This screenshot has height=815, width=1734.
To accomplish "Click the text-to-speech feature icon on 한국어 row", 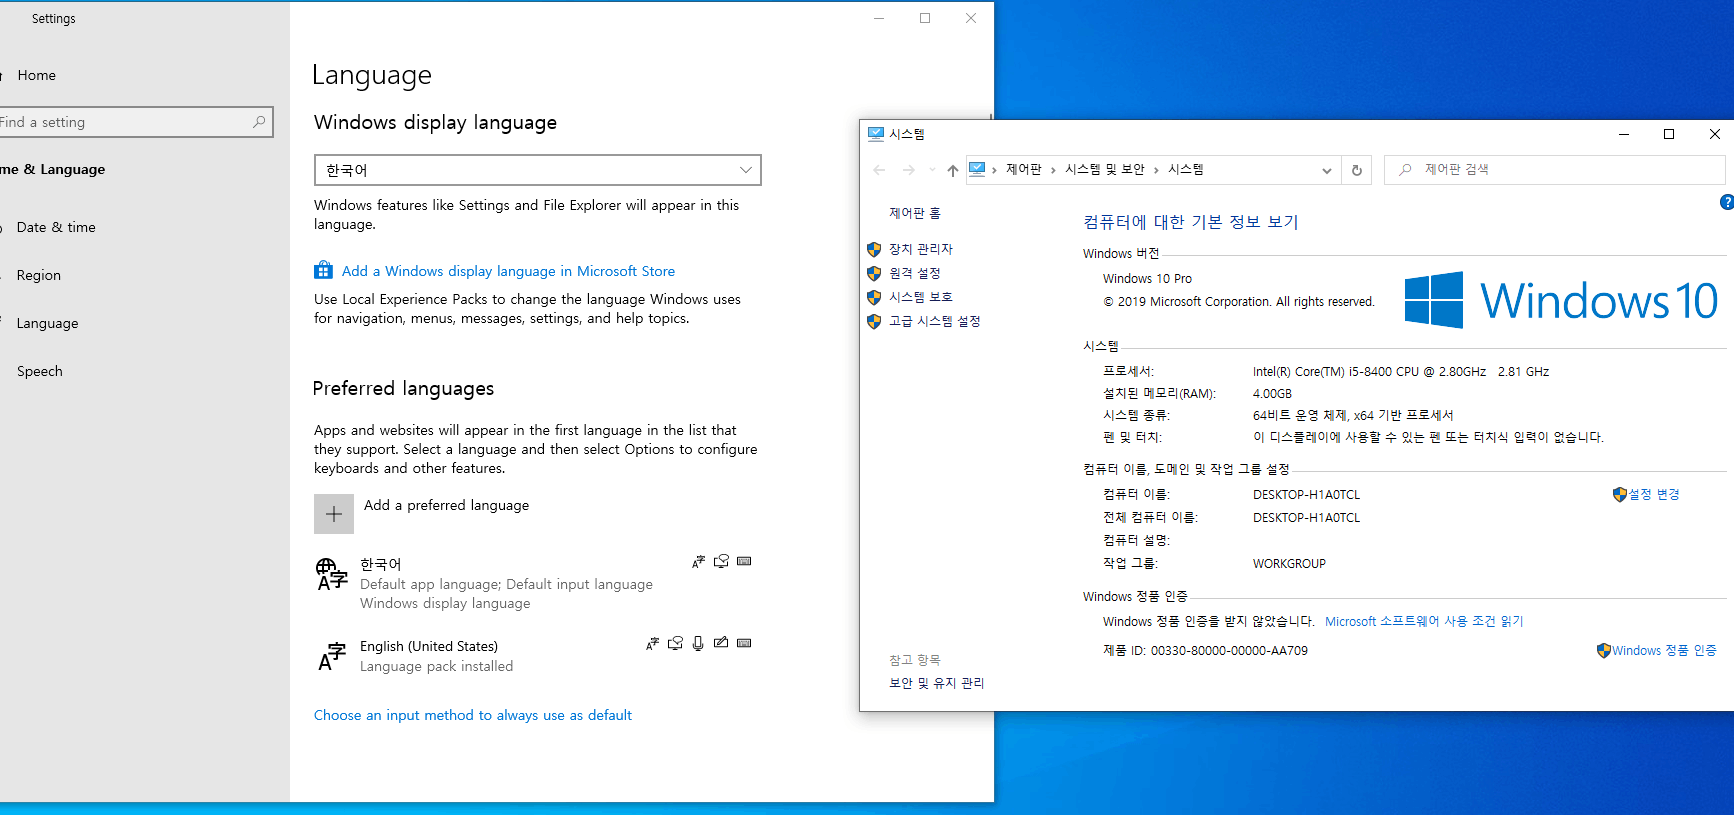I will tap(721, 562).
